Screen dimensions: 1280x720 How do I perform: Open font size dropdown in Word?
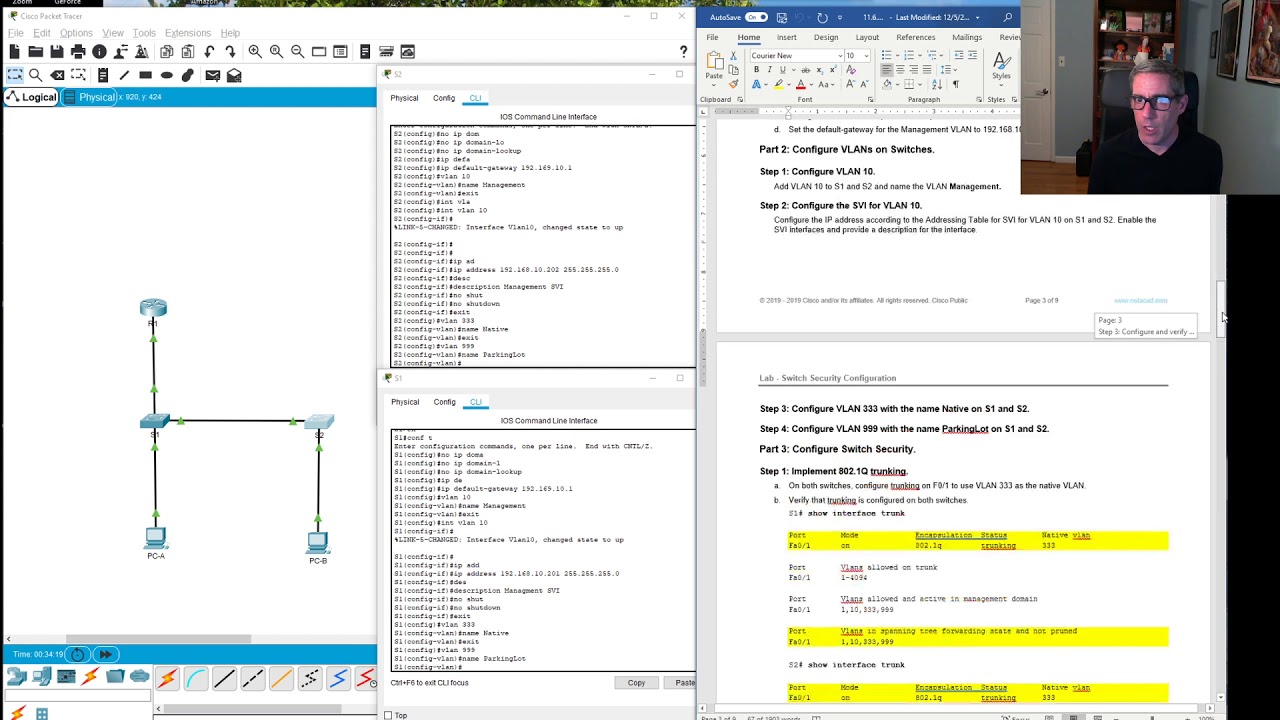(867, 56)
